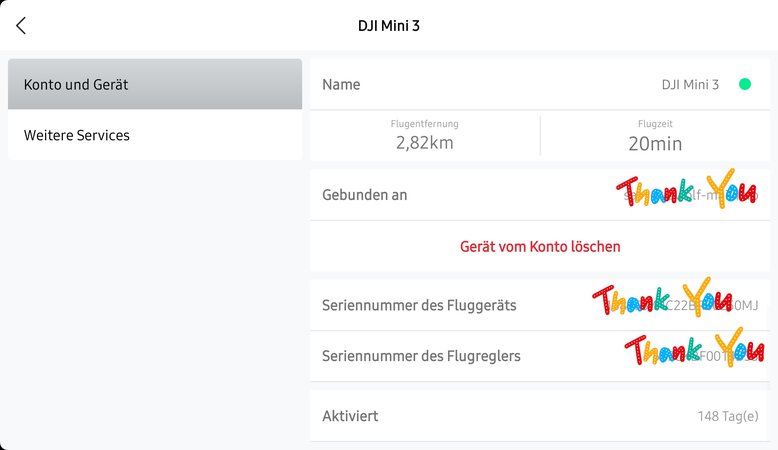Tap the Flugzeit label
Viewport: 778px width, 450px height.
point(655,124)
